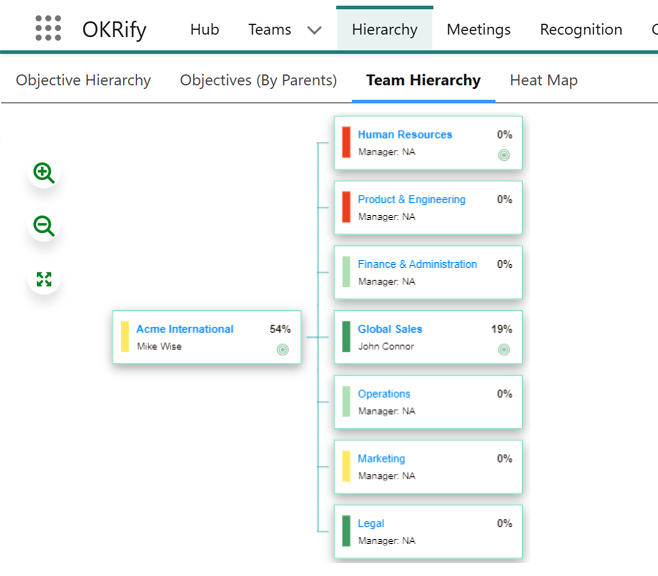Open the Hub navigation item
This screenshot has height=576, width=658.
tap(204, 29)
